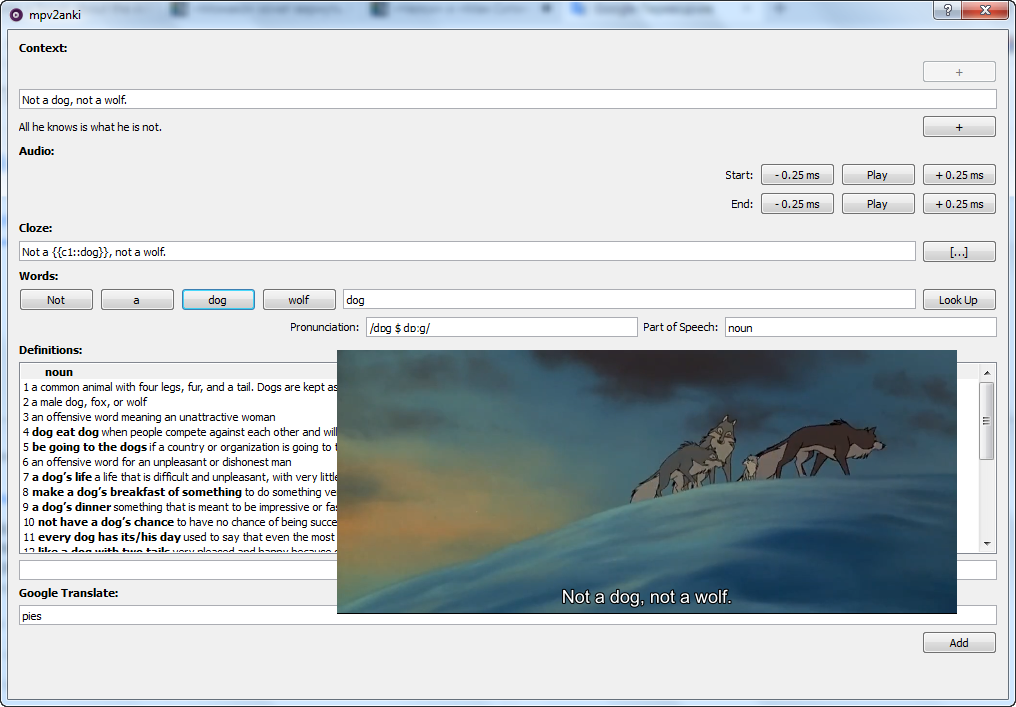Select the word "wolf" button

point(299,300)
